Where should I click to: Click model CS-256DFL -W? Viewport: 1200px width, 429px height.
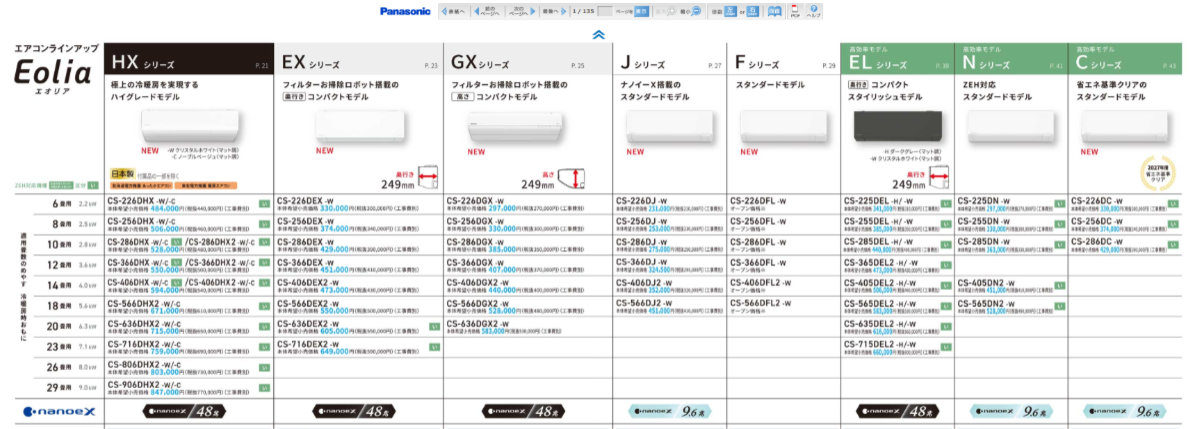tap(757, 221)
